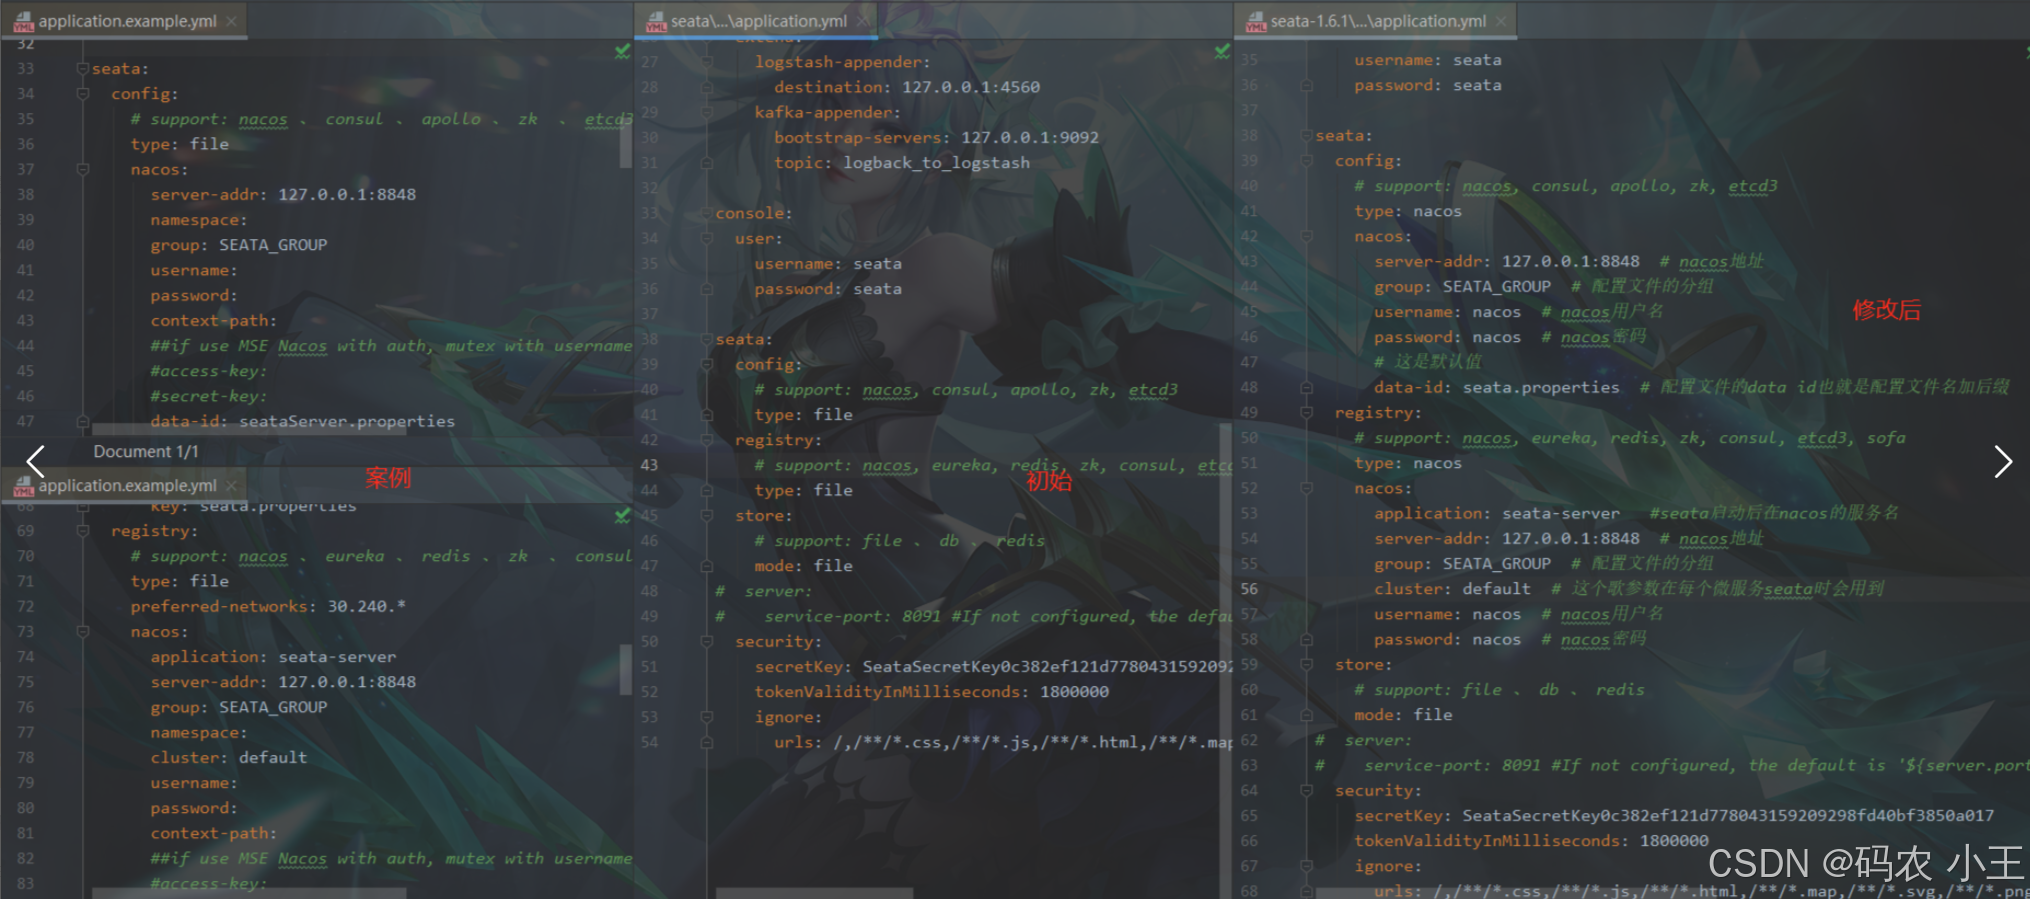Collapse security block at line 64 right editor
Screen dimensions: 2030x899
coord(1306,790)
